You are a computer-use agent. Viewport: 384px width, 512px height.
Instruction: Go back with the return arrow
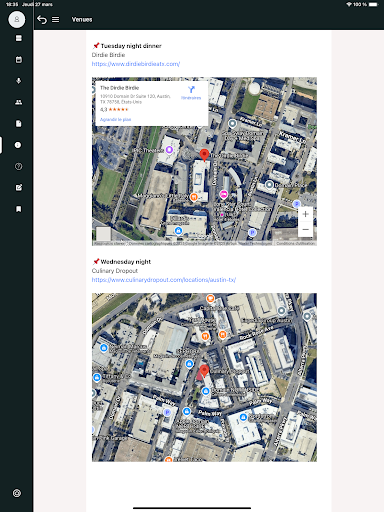point(42,20)
